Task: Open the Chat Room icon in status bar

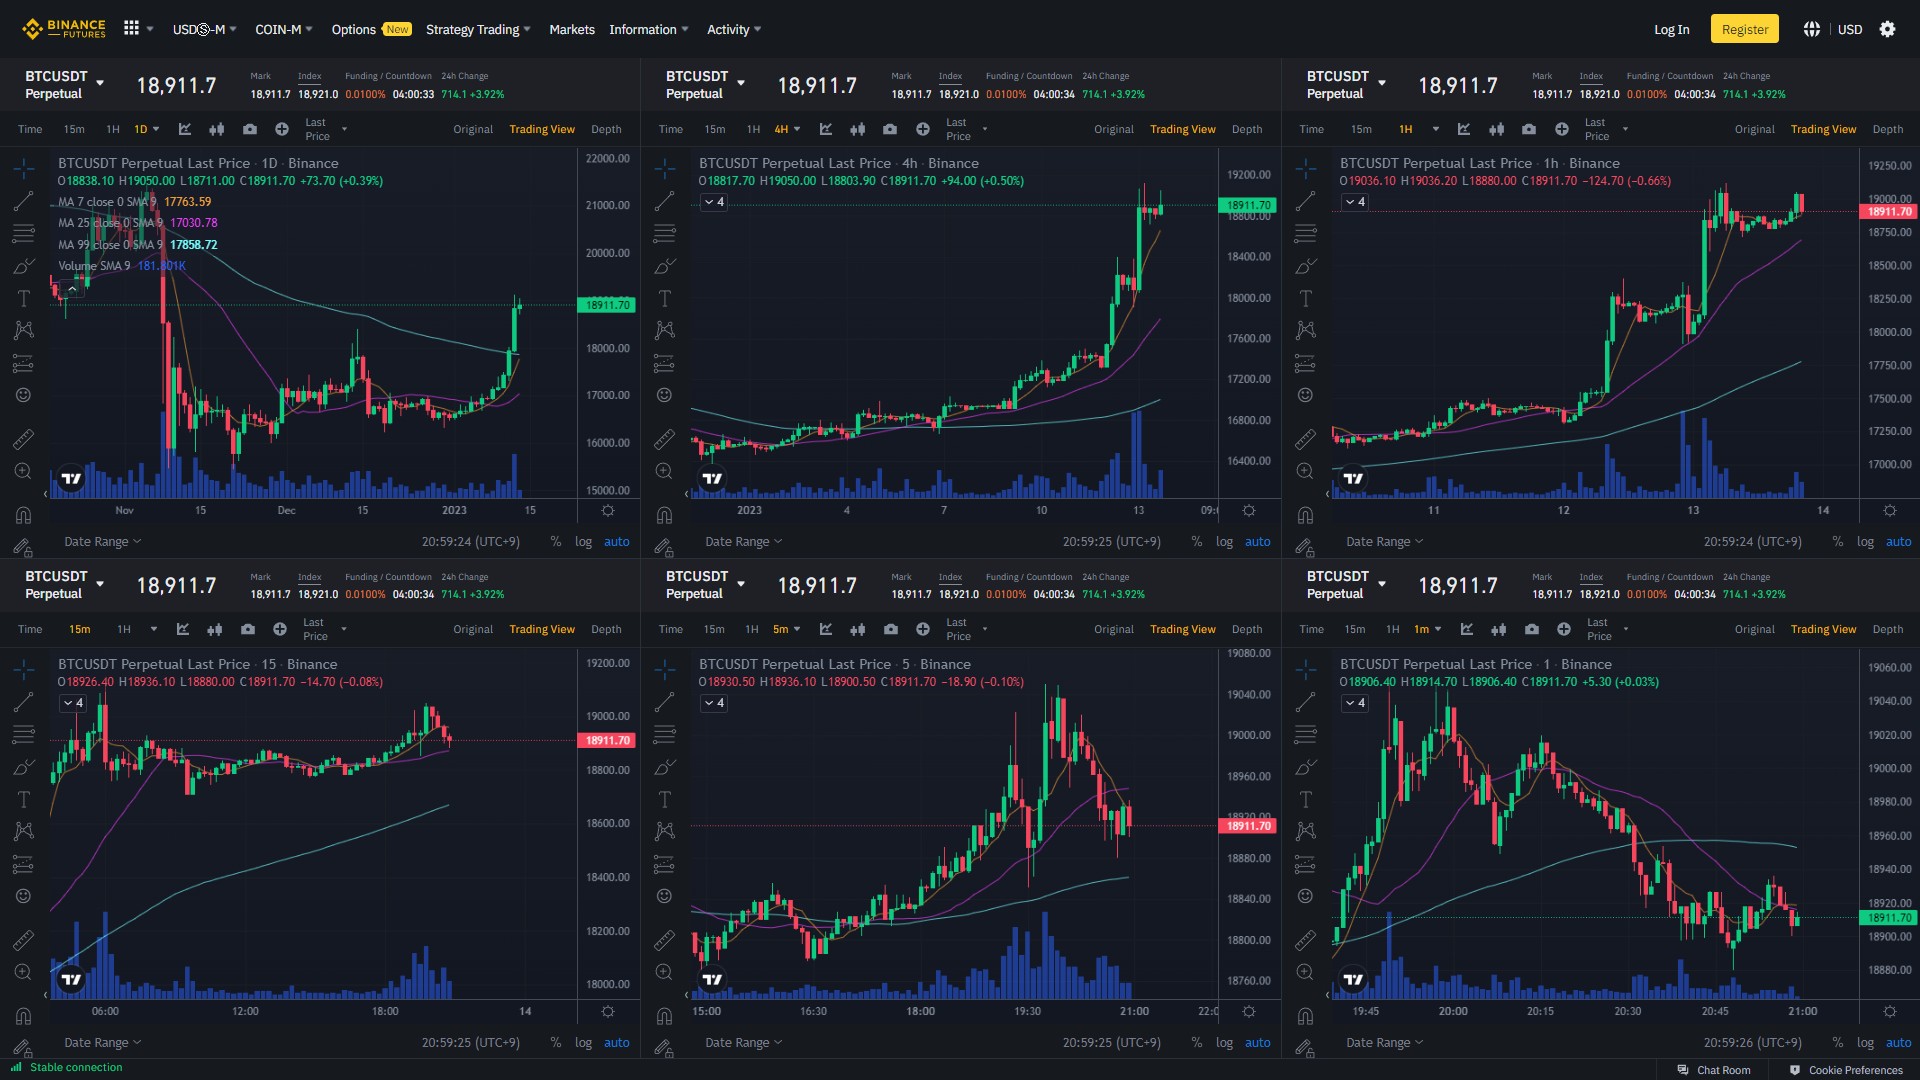Action: point(1683,1069)
